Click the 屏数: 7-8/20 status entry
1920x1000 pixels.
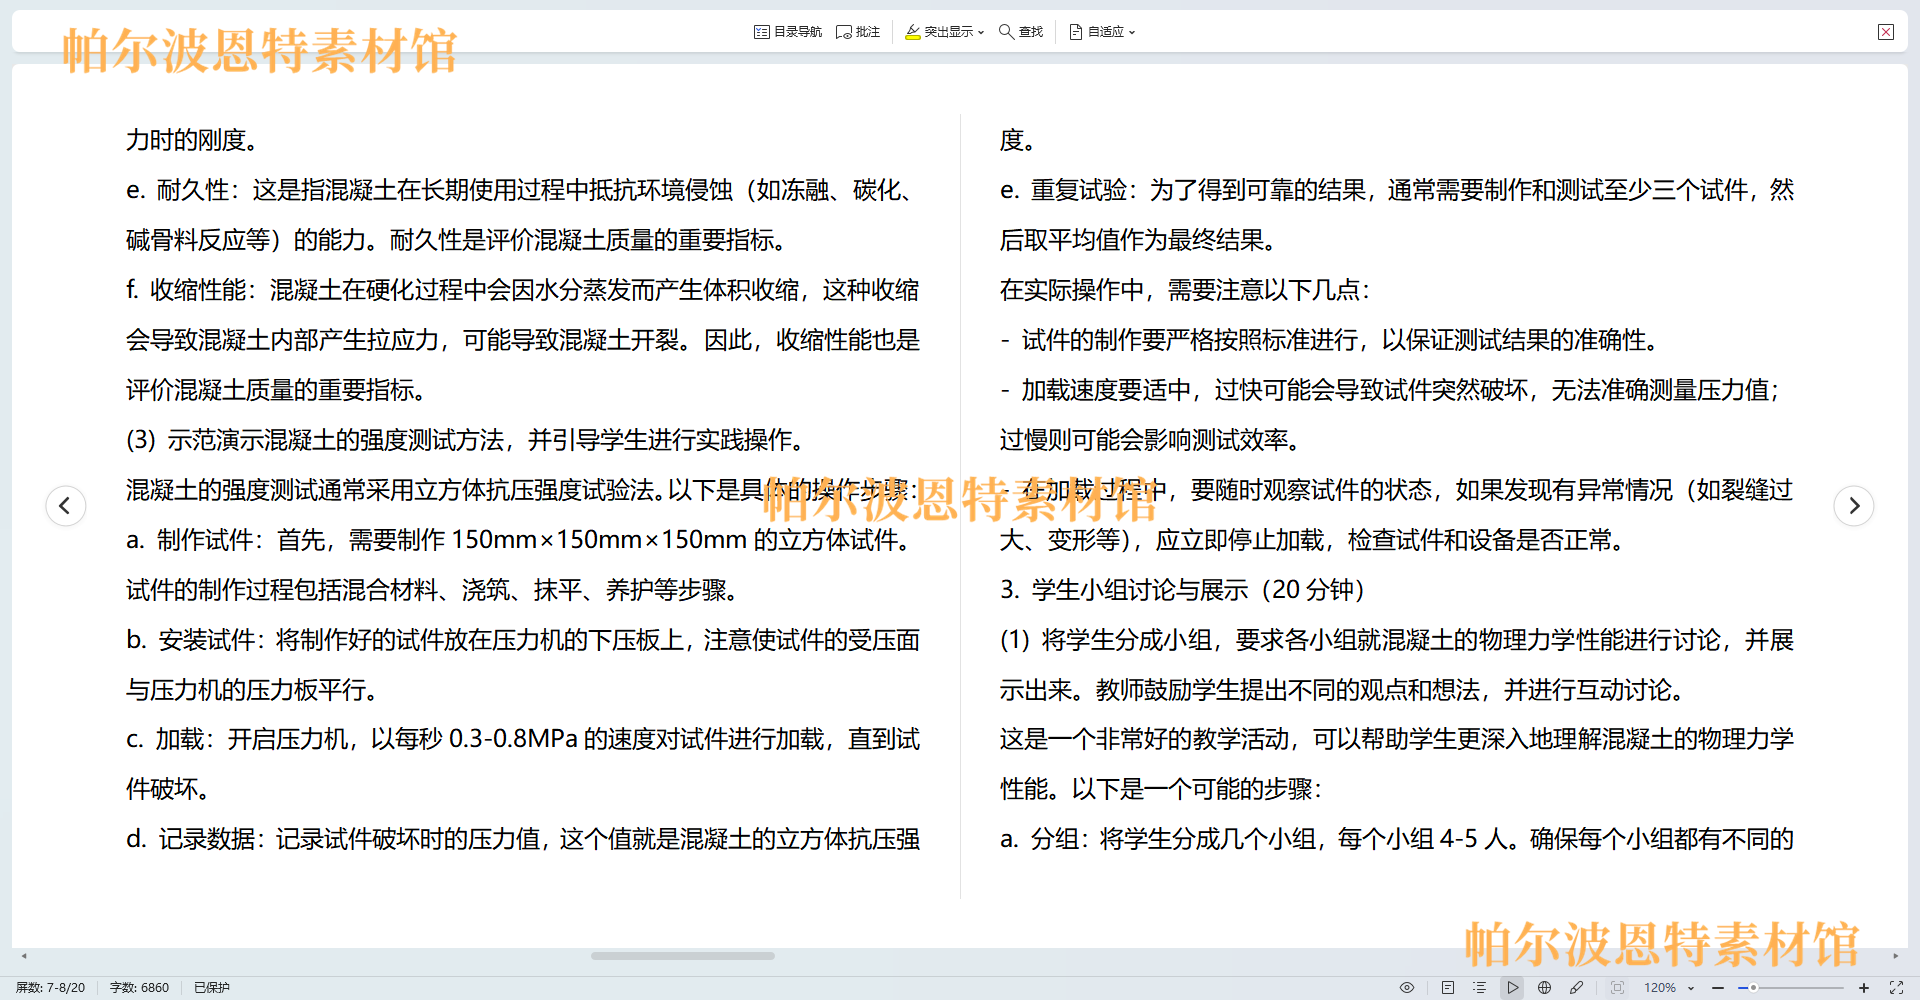(51, 988)
